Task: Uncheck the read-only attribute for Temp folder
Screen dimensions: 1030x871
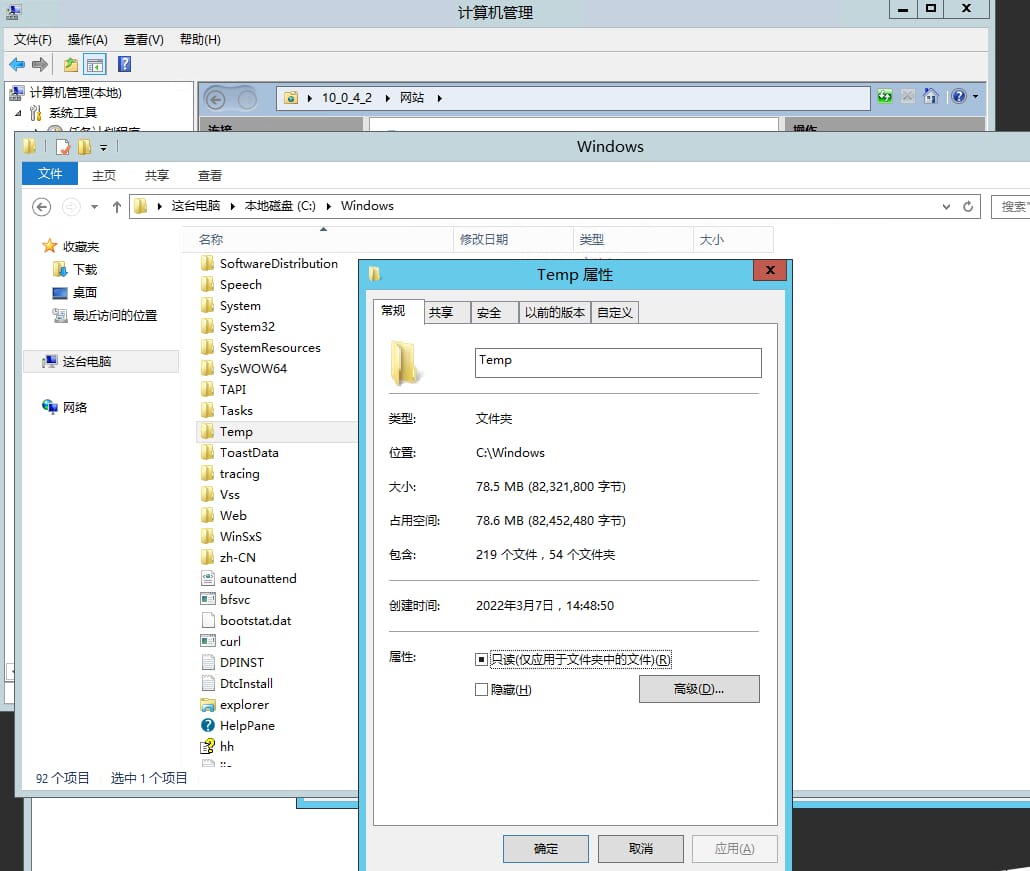Action: [484, 659]
